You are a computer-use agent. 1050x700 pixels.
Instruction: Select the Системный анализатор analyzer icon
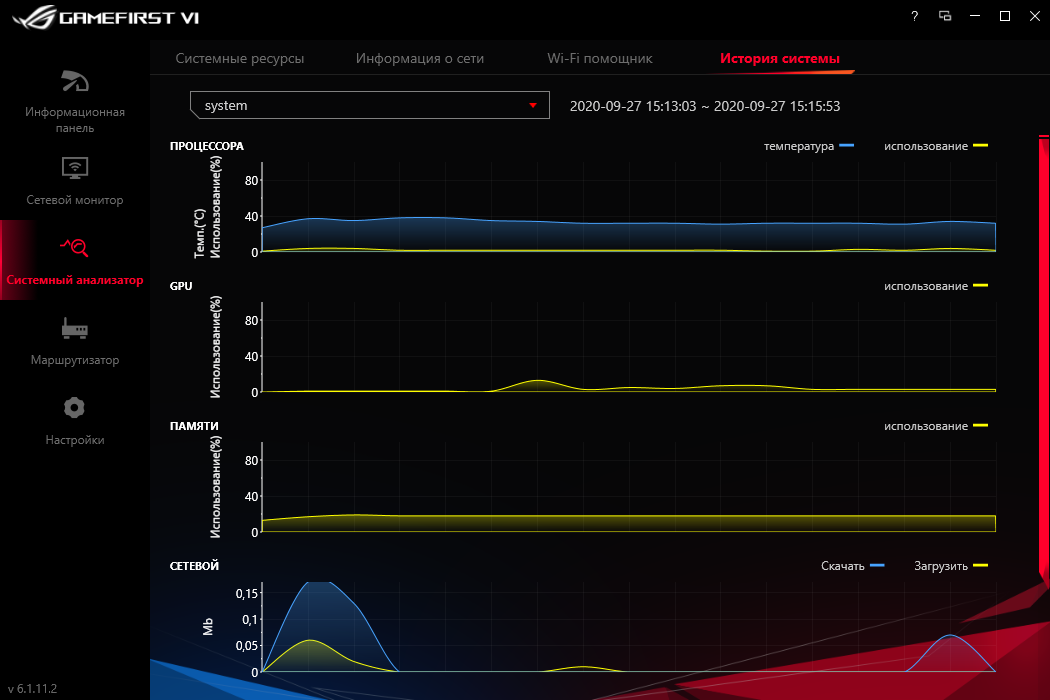pyautogui.click(x=74, y=248)
